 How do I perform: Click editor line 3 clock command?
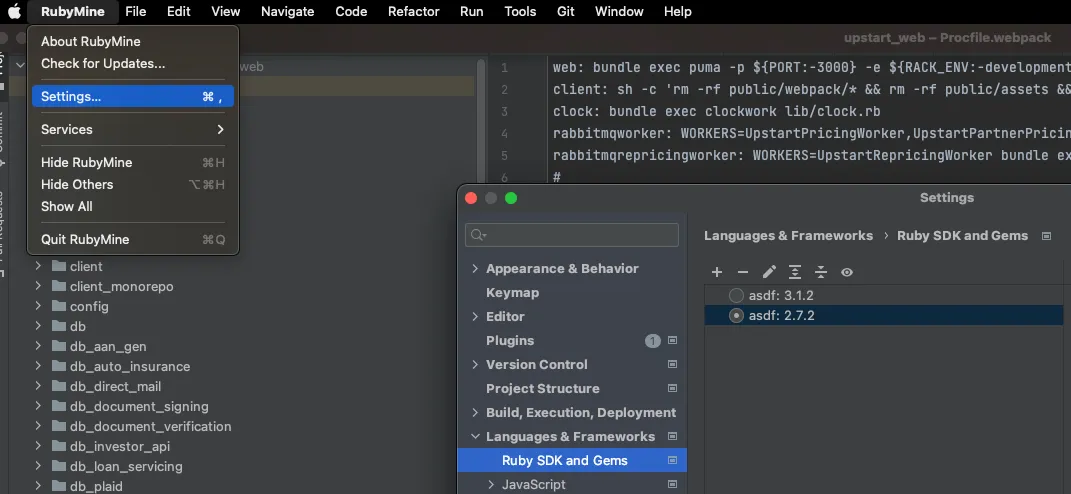point(717,111)
